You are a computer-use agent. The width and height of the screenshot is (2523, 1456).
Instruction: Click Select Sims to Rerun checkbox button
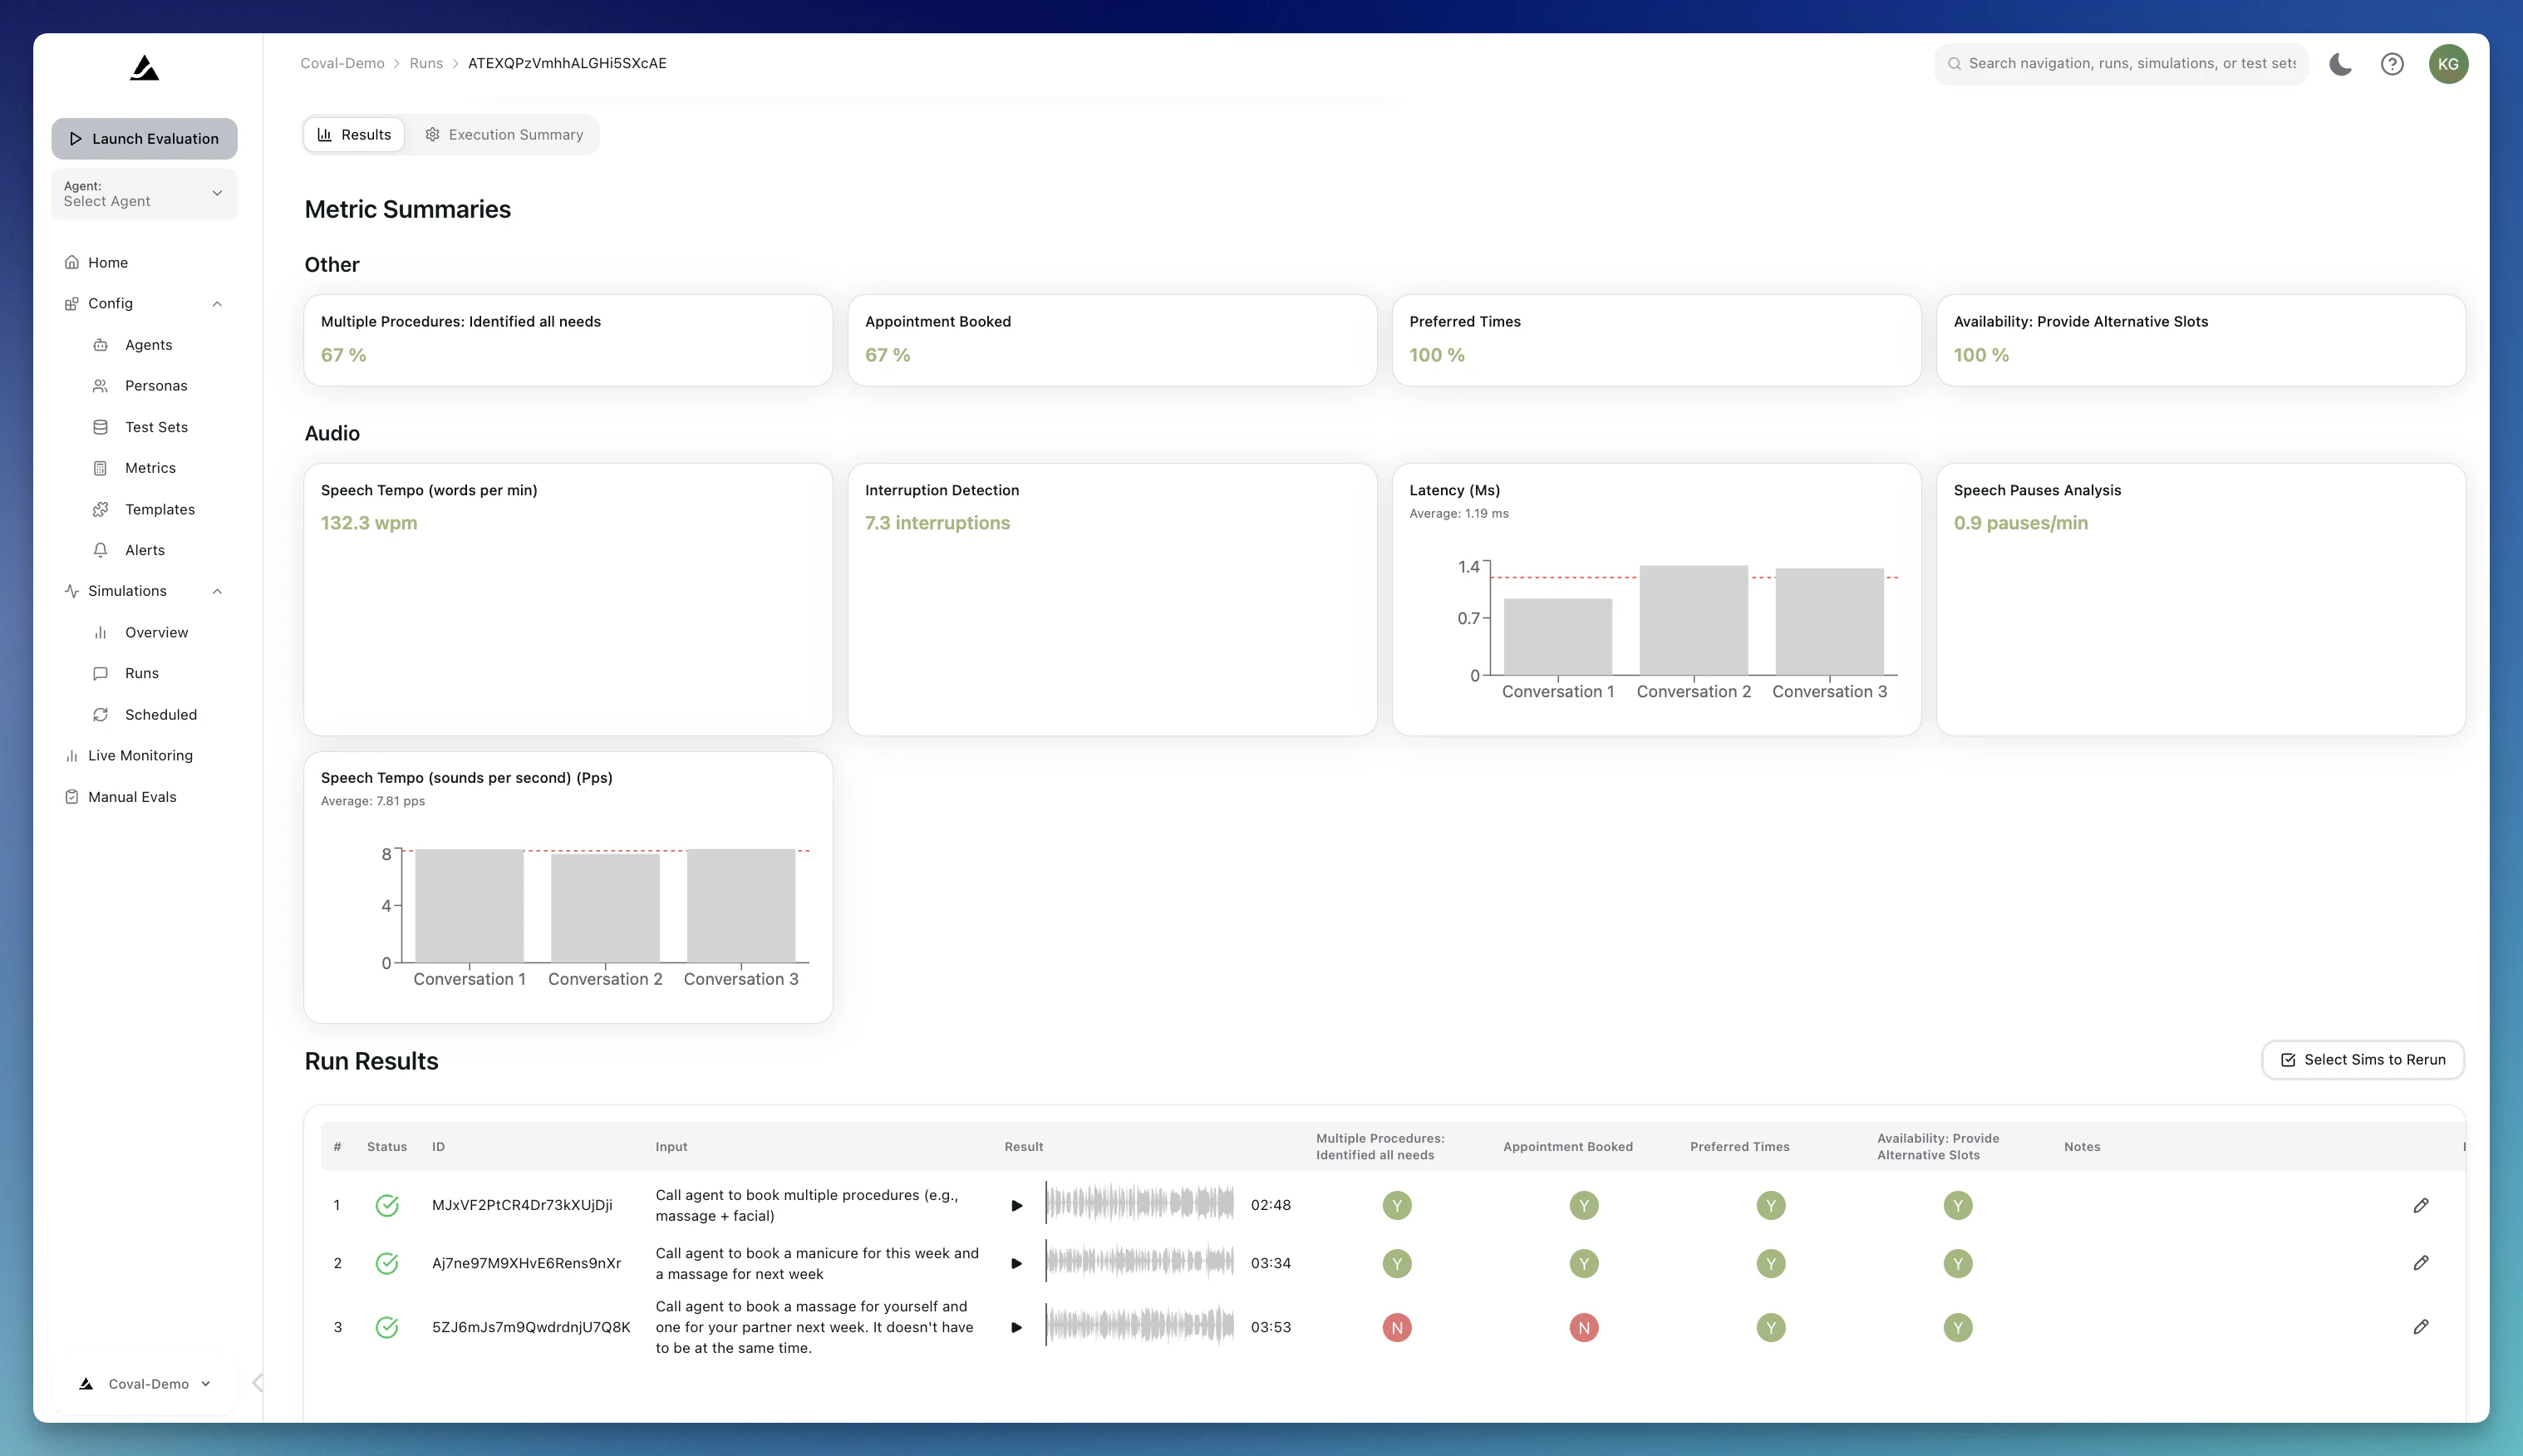point(2363,1060)
